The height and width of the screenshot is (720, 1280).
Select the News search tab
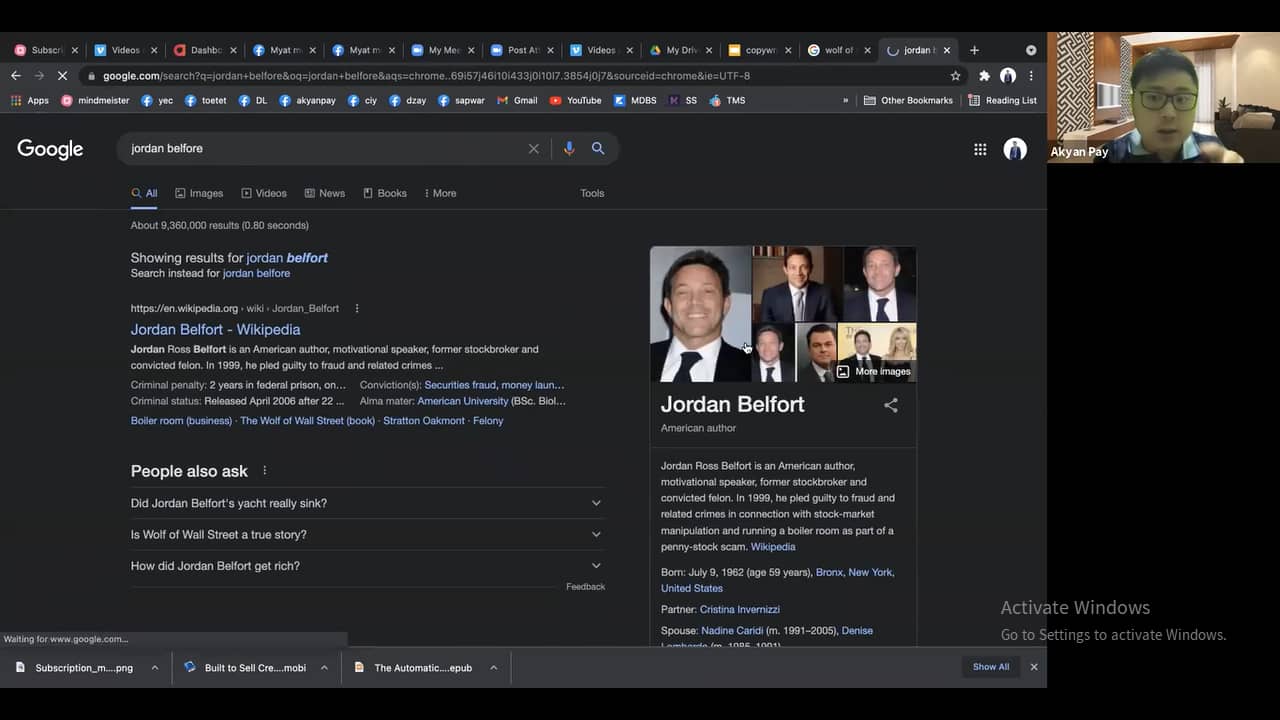click(x=325, y=193)
